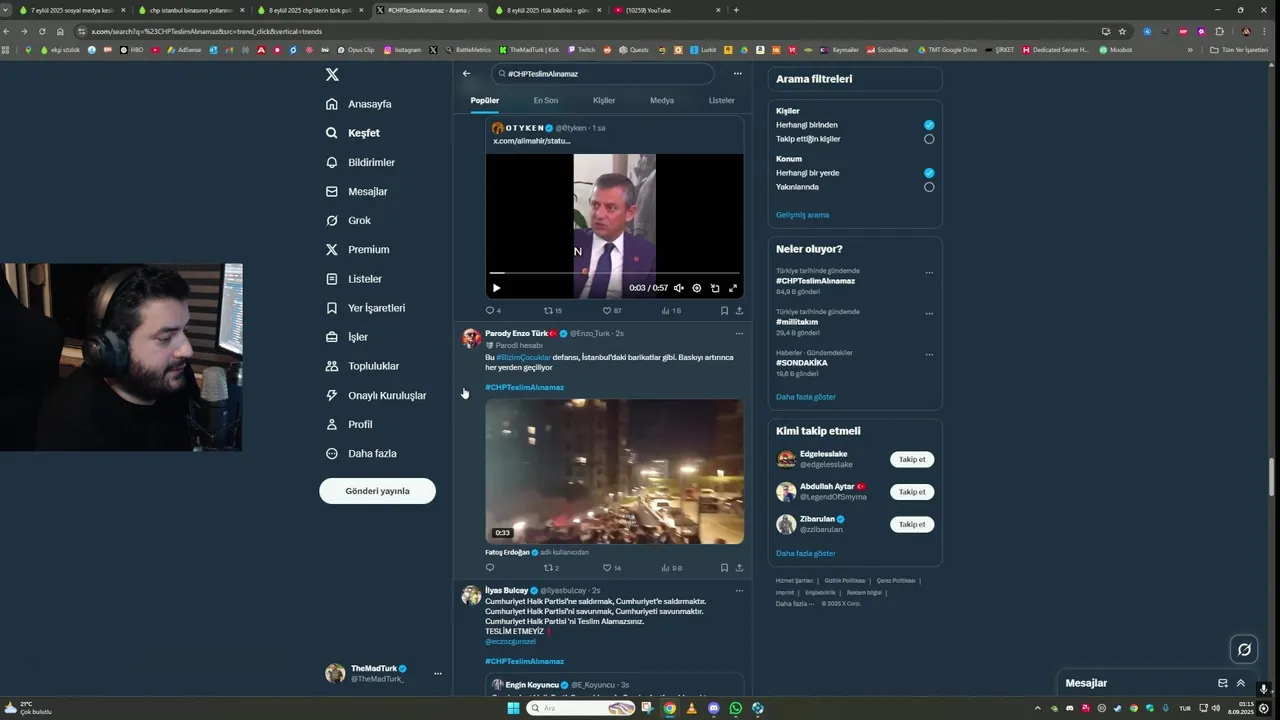Open Topluluklar in the sidebar

[x=362, y=366]
